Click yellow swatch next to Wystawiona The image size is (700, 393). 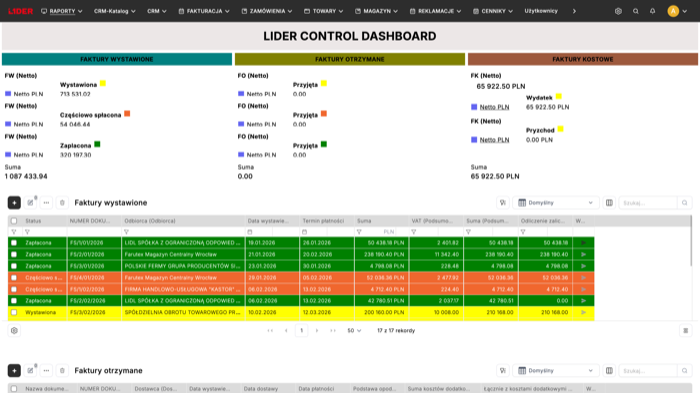[103, 84]
